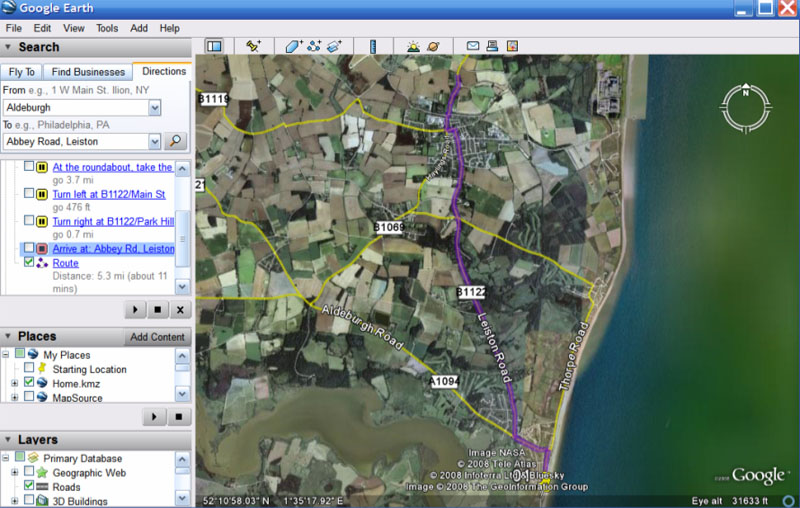
Task: Expand the Geographic Web tree node
Action: pyautogui.click(x=14, y=472)
